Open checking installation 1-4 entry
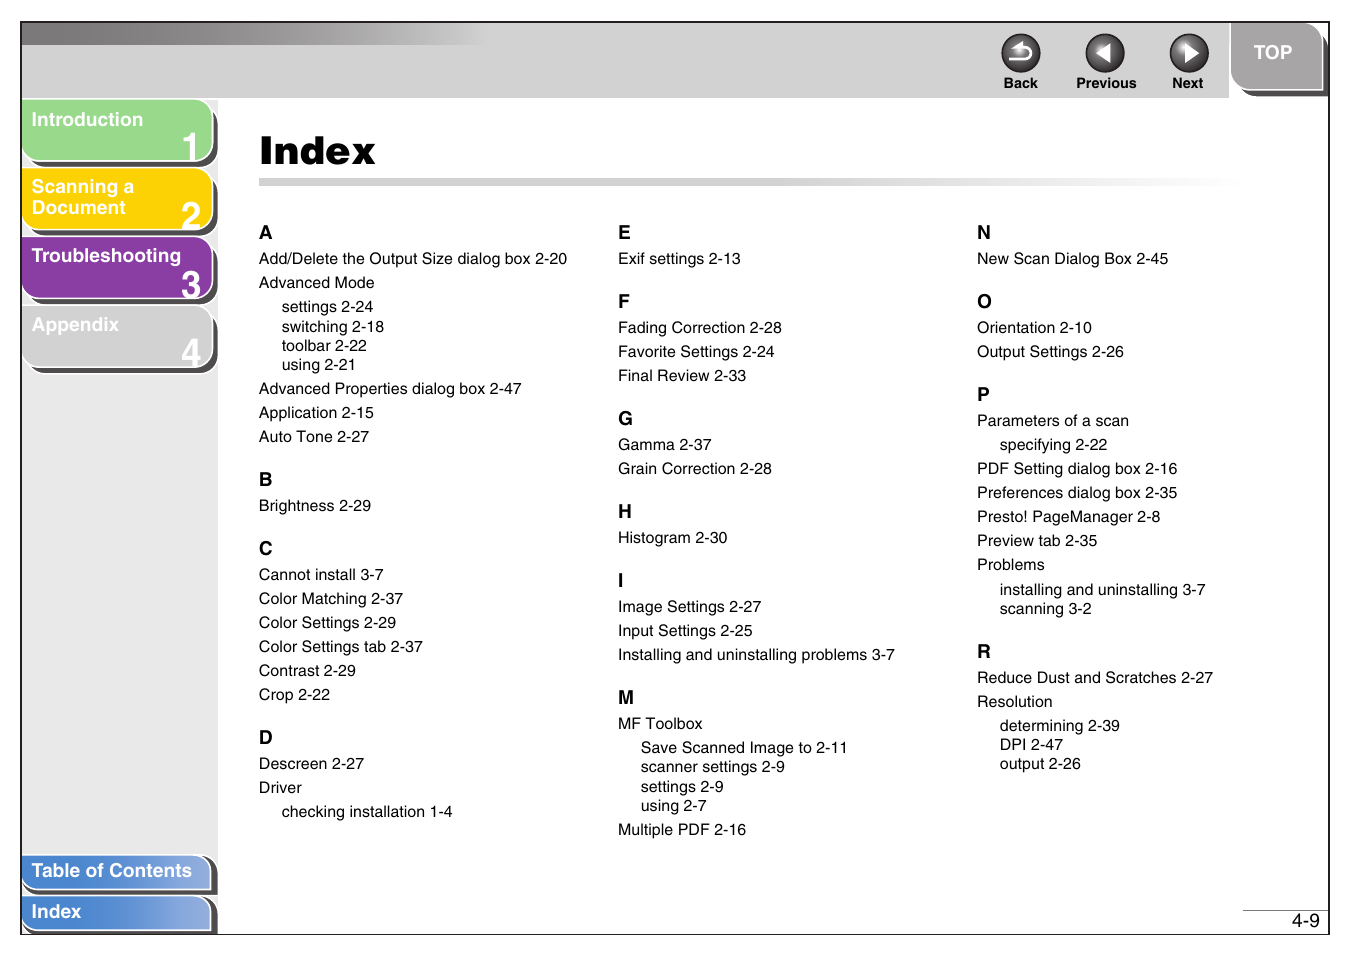Screen dimensions: 1351x954 367,812
